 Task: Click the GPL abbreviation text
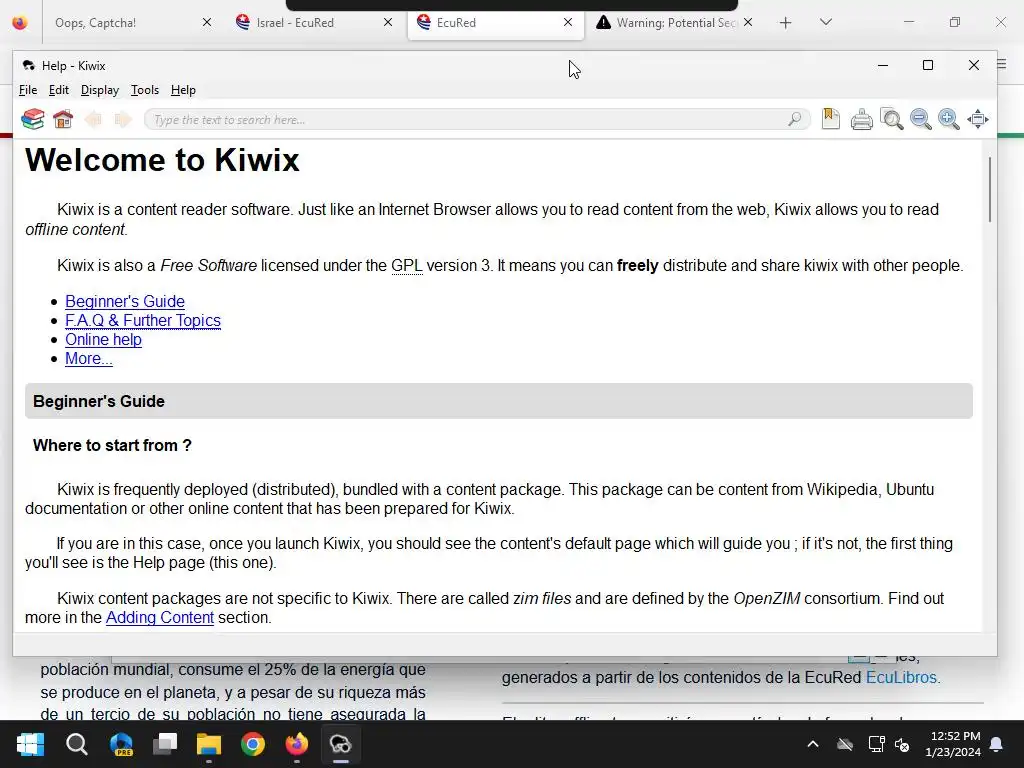point(407,265)
